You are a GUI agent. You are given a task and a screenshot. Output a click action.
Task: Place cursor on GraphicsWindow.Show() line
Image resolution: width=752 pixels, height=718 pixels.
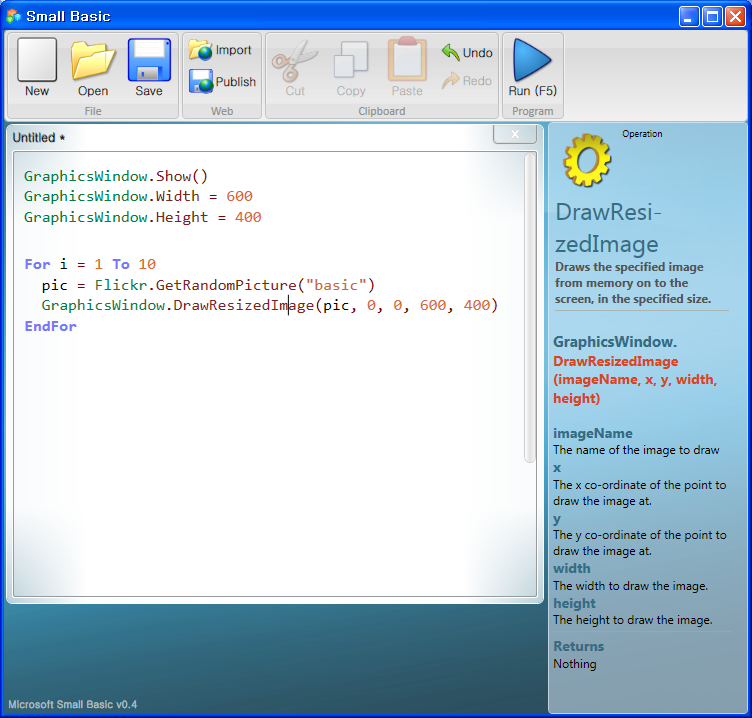(x=116, y=176)
